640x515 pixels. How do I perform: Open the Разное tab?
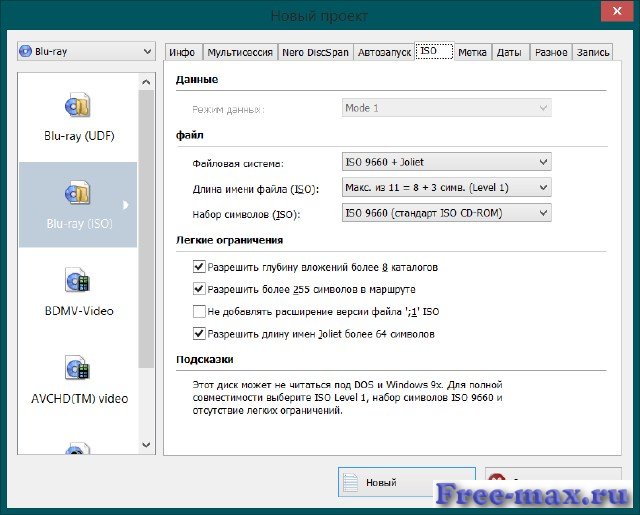[x=551, y=53]
